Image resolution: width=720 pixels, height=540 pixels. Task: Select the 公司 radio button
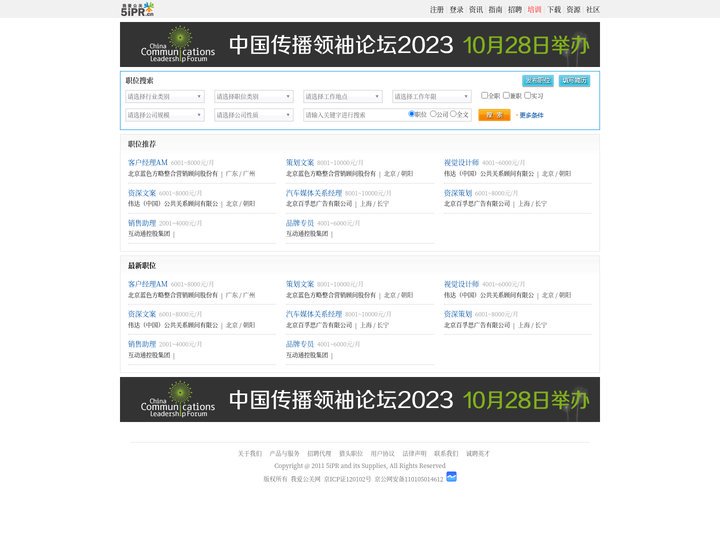pos(433,114)
